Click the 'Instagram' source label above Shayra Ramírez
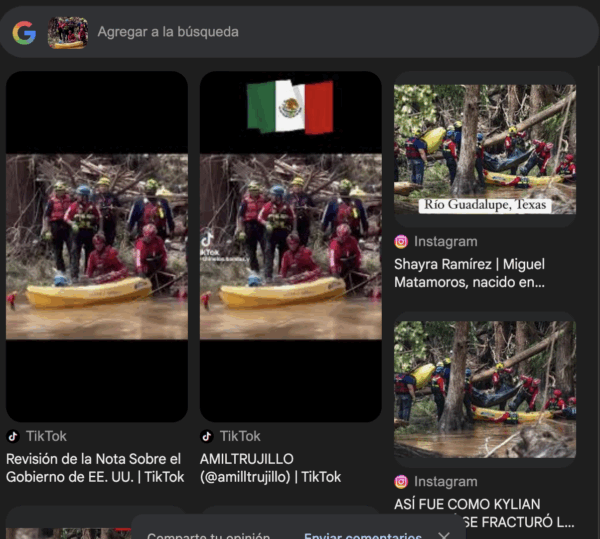600x539 pixels. (446, 242)
